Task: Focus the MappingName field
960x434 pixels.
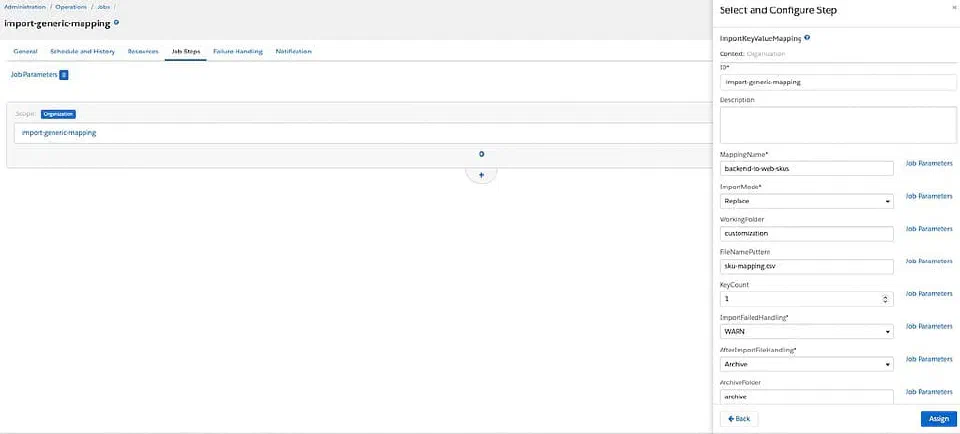Action: point(806,168)
